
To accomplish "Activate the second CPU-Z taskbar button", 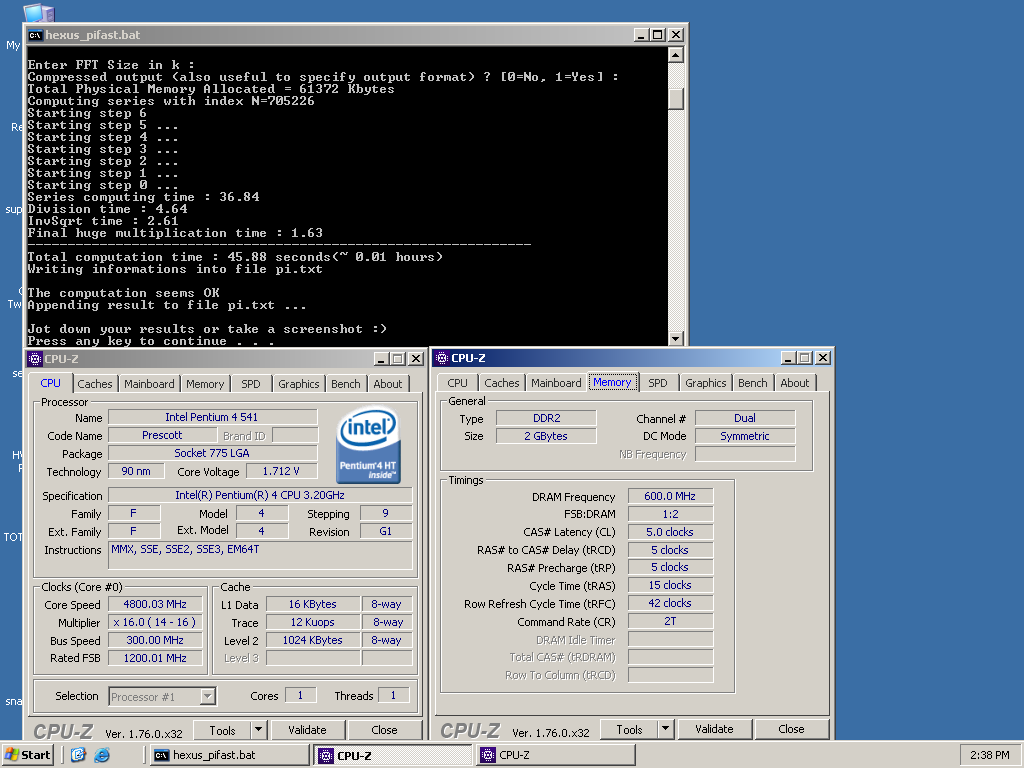I will (x=556, y=755).
